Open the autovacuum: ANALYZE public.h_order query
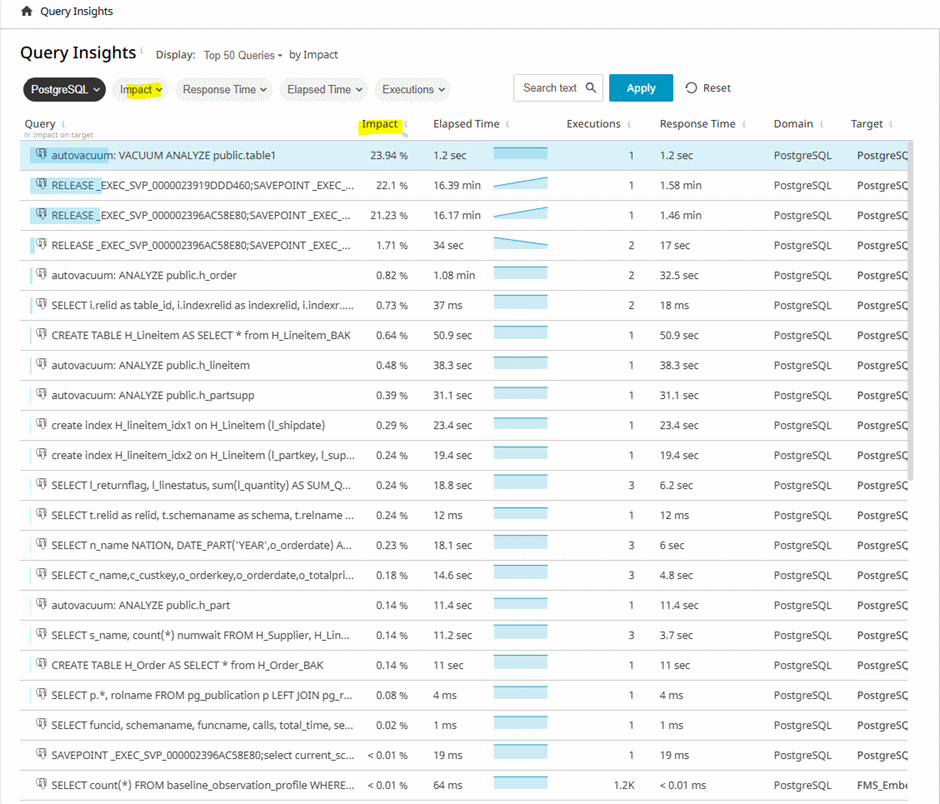The height and width of the screenshot is (804, 940). [144, 275]
